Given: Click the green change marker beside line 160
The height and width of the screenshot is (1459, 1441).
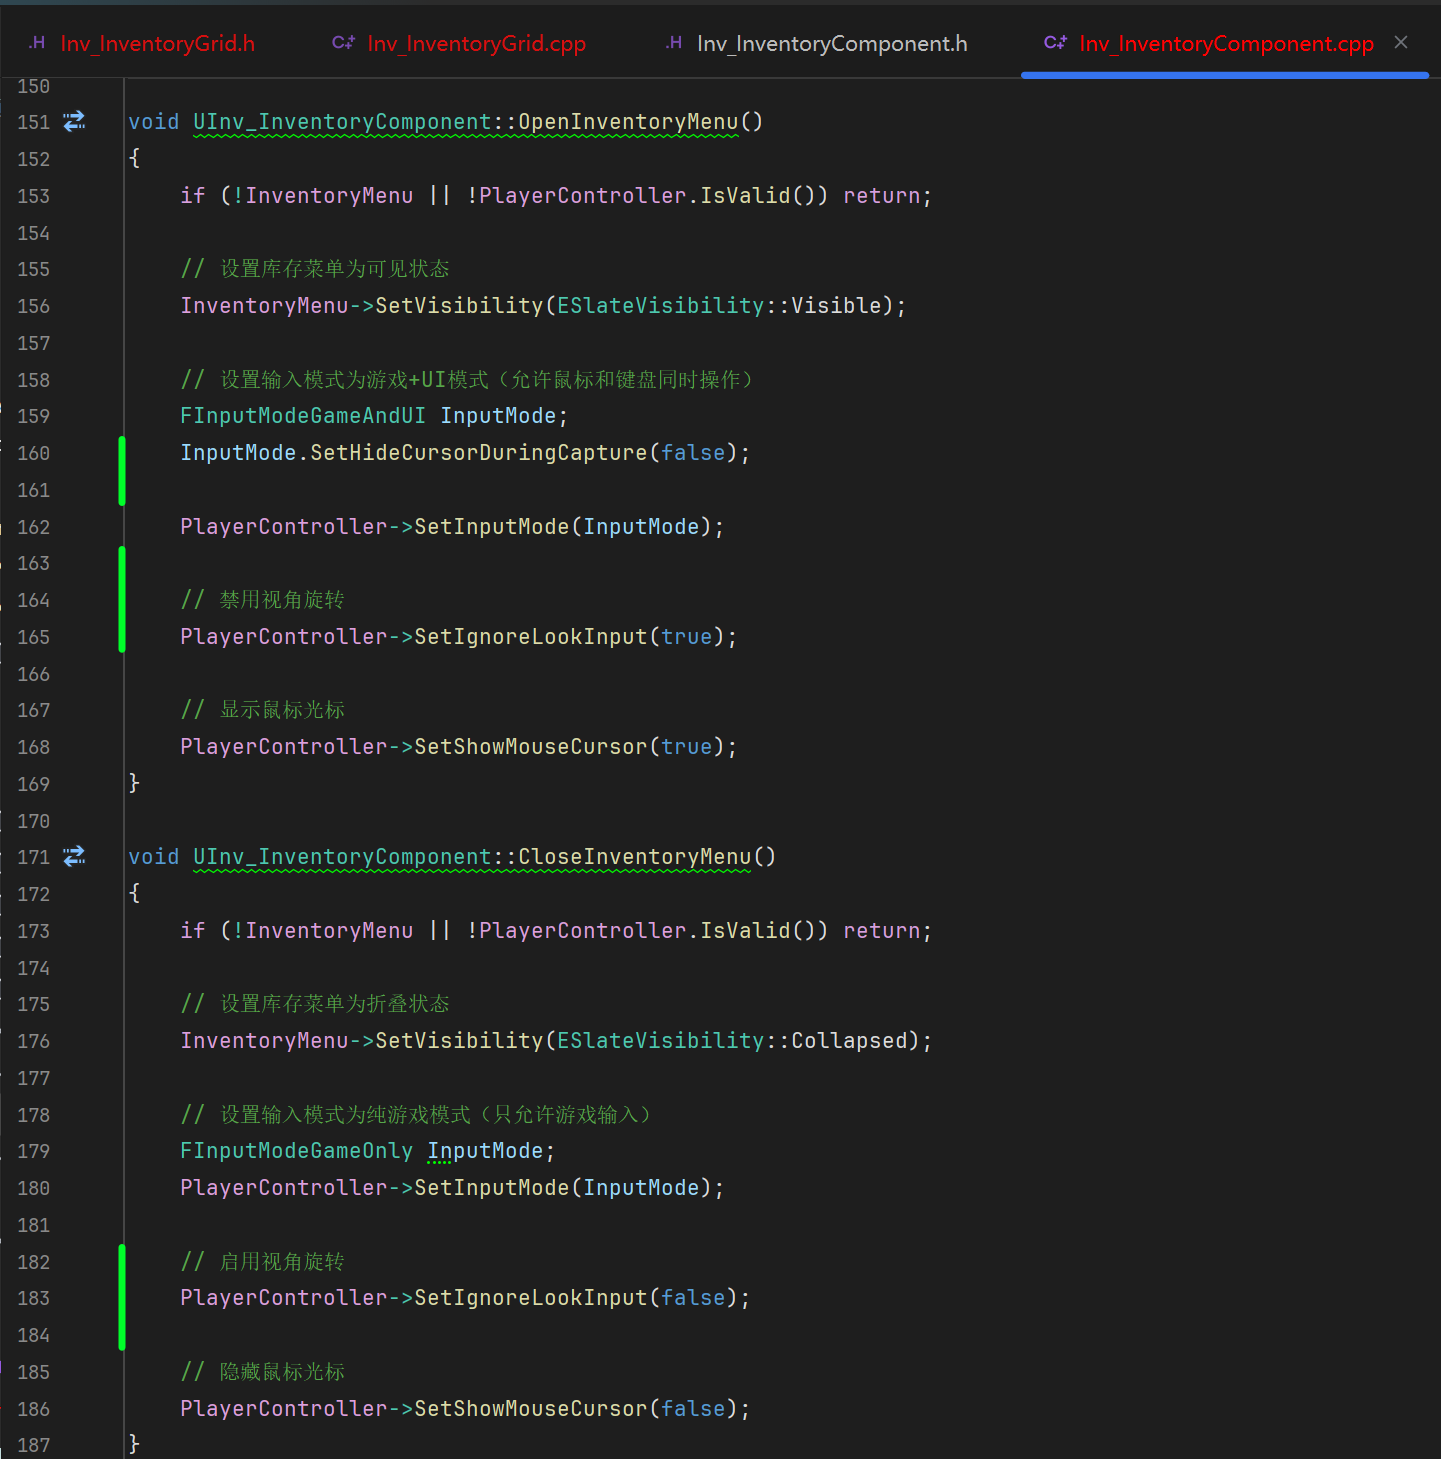Looking at the screenshot, I should [x=122, y=471].
